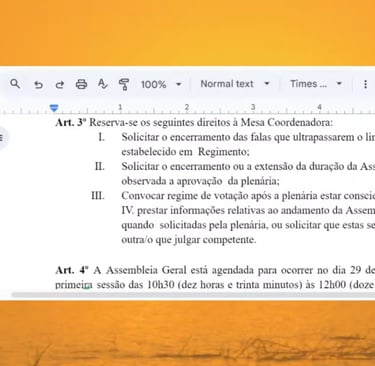Click the horizontal scrollbar at document bottom
This screenshot has height=366, width=375.
(x=193, y=295)
